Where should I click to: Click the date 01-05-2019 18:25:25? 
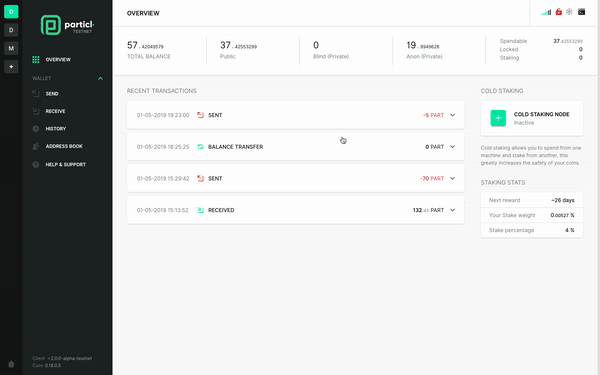(x=163, y=147)
